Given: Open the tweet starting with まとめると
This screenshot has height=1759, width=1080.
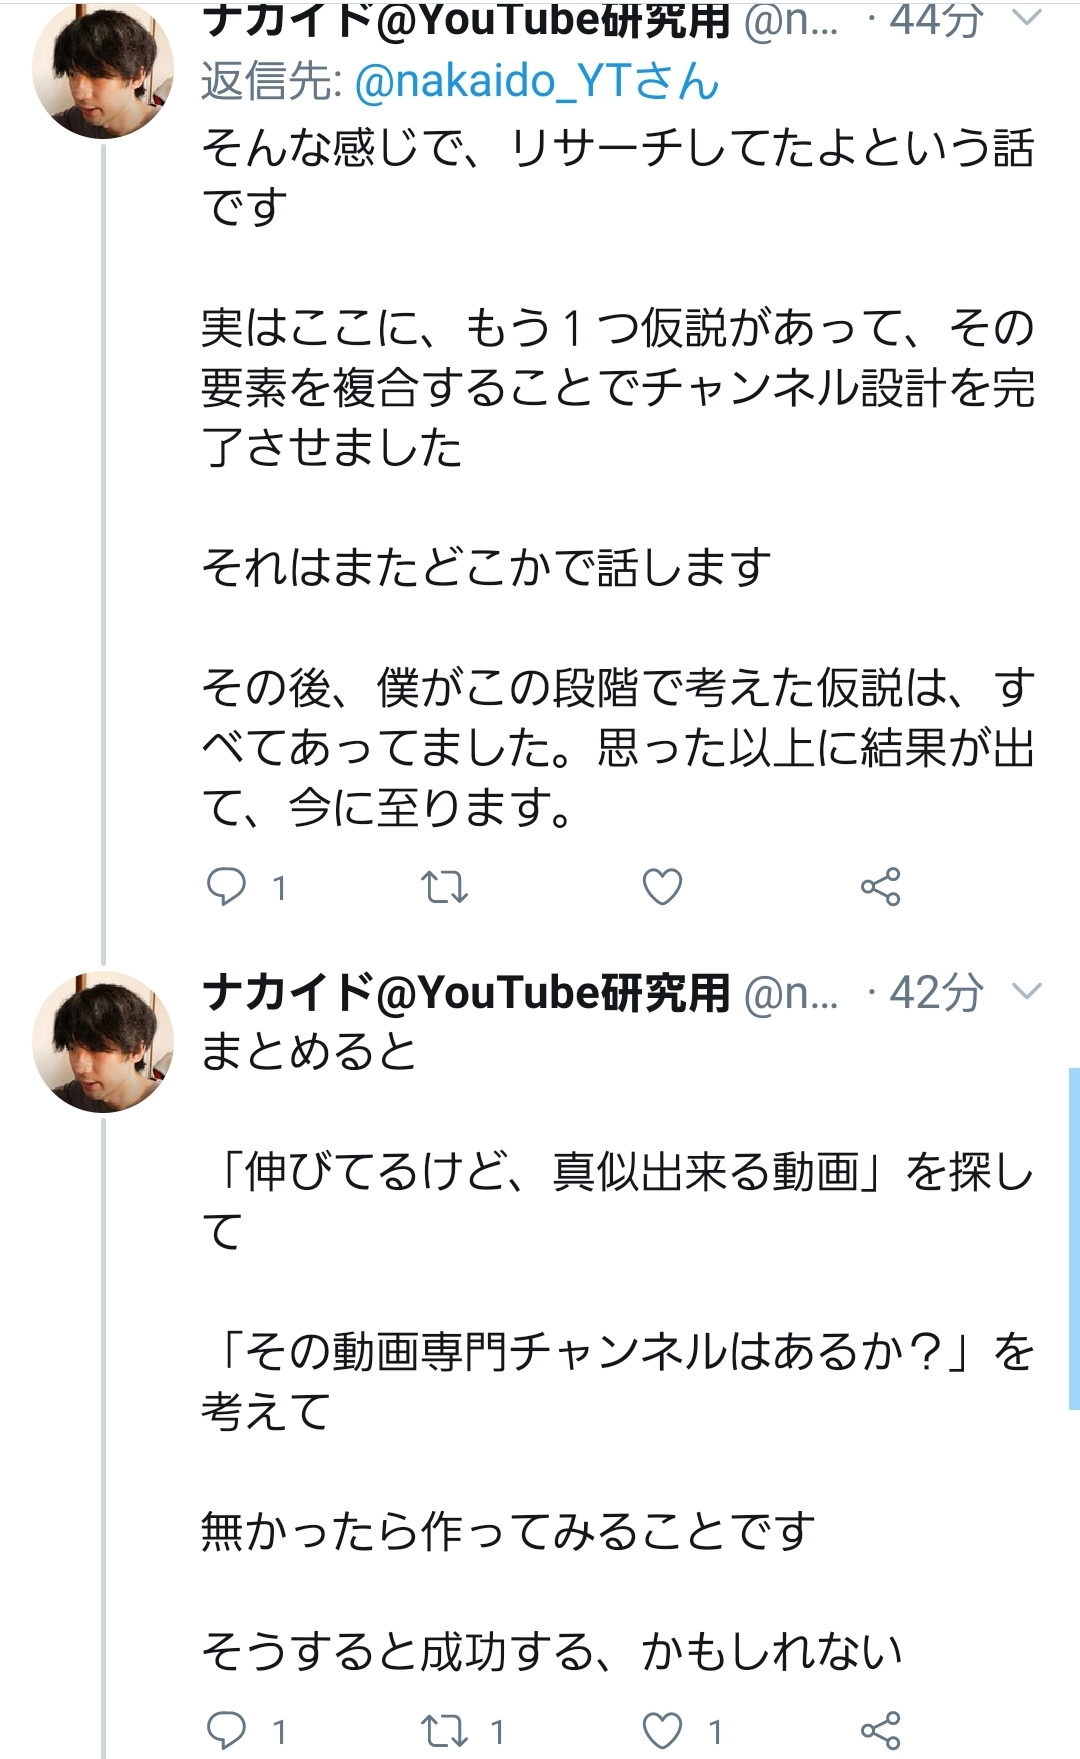Looking at the screenshot, I should pyautogui.click(x=600, y=1350).
